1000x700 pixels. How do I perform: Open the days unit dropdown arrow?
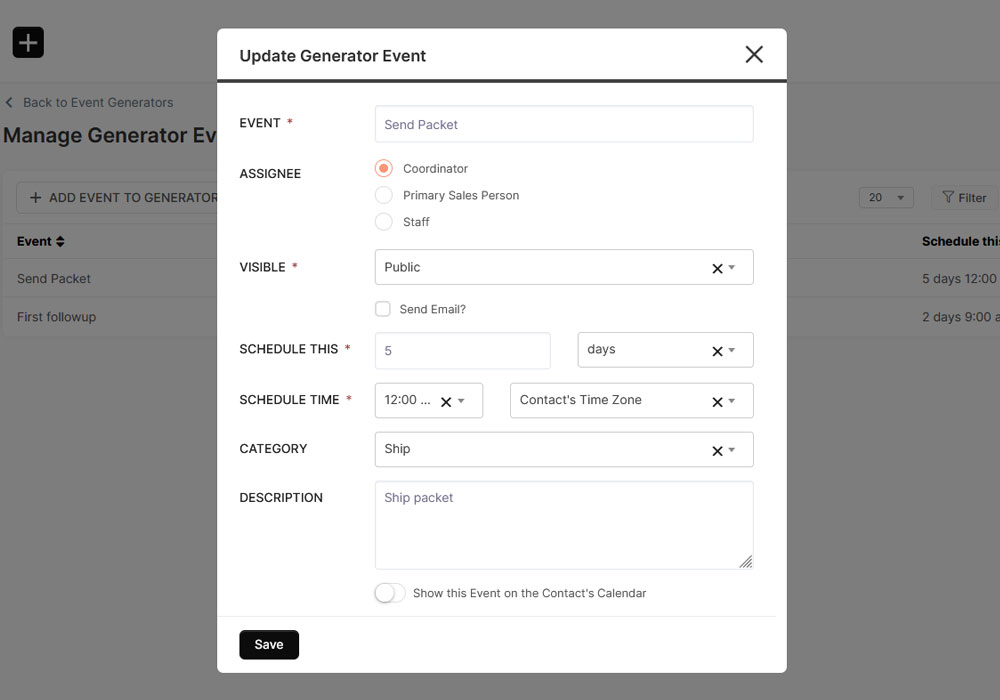click(x=732, y=351)
